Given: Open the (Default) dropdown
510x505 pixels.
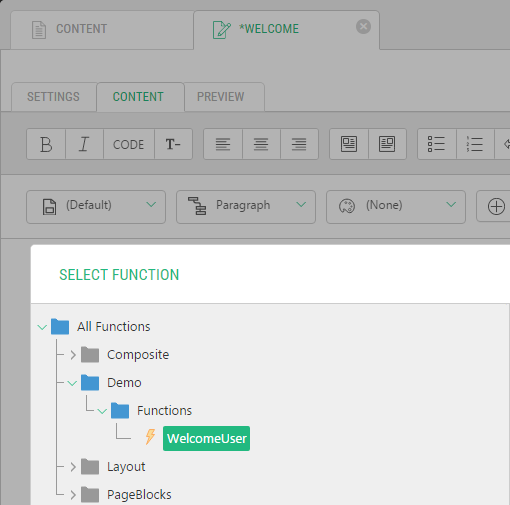Looking at the screenshot, I should coord(96,207).
